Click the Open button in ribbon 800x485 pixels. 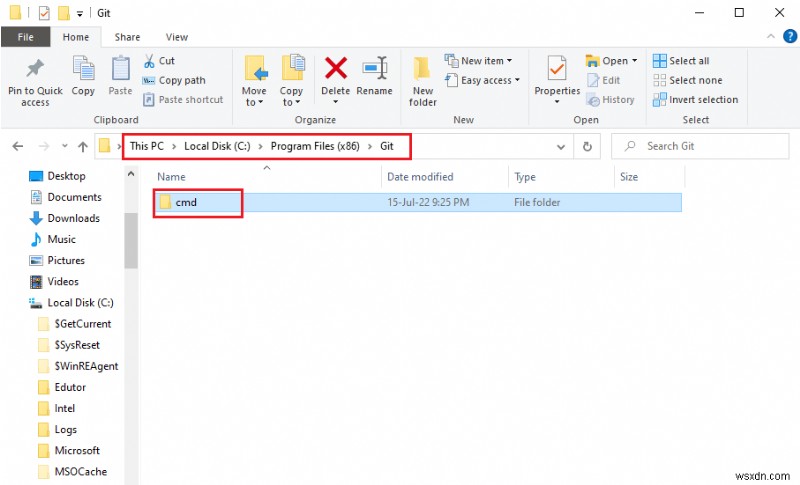click(611, 61)
